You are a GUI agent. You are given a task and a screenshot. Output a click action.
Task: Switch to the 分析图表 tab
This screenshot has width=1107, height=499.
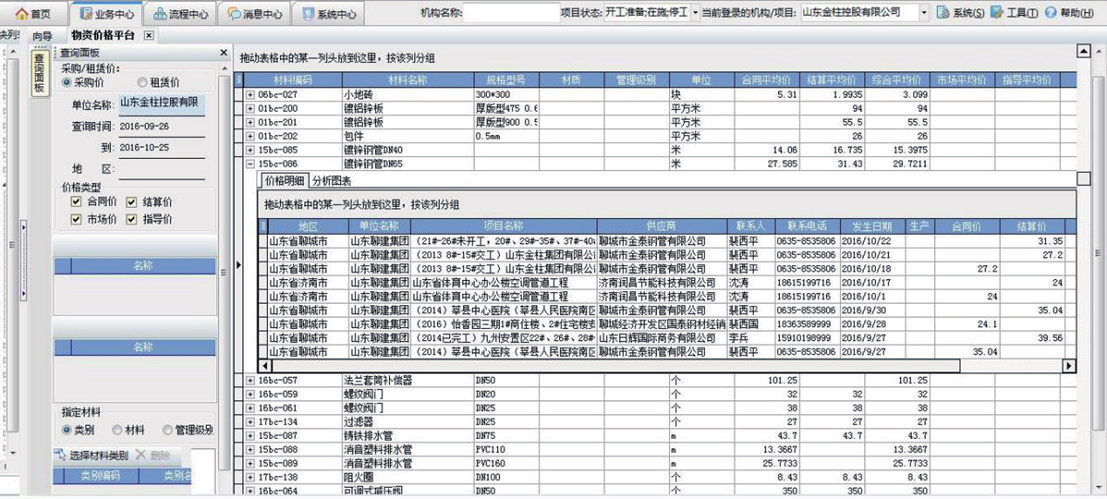[331, 180]
